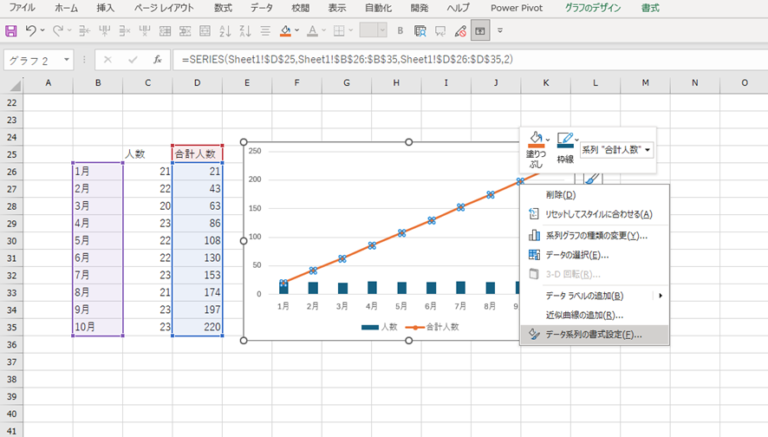Image resolution: width=768 pixels, height=437 pixels.
Task: Click the select-all corner triangle of sheet
Action: [x=16, y=86]
